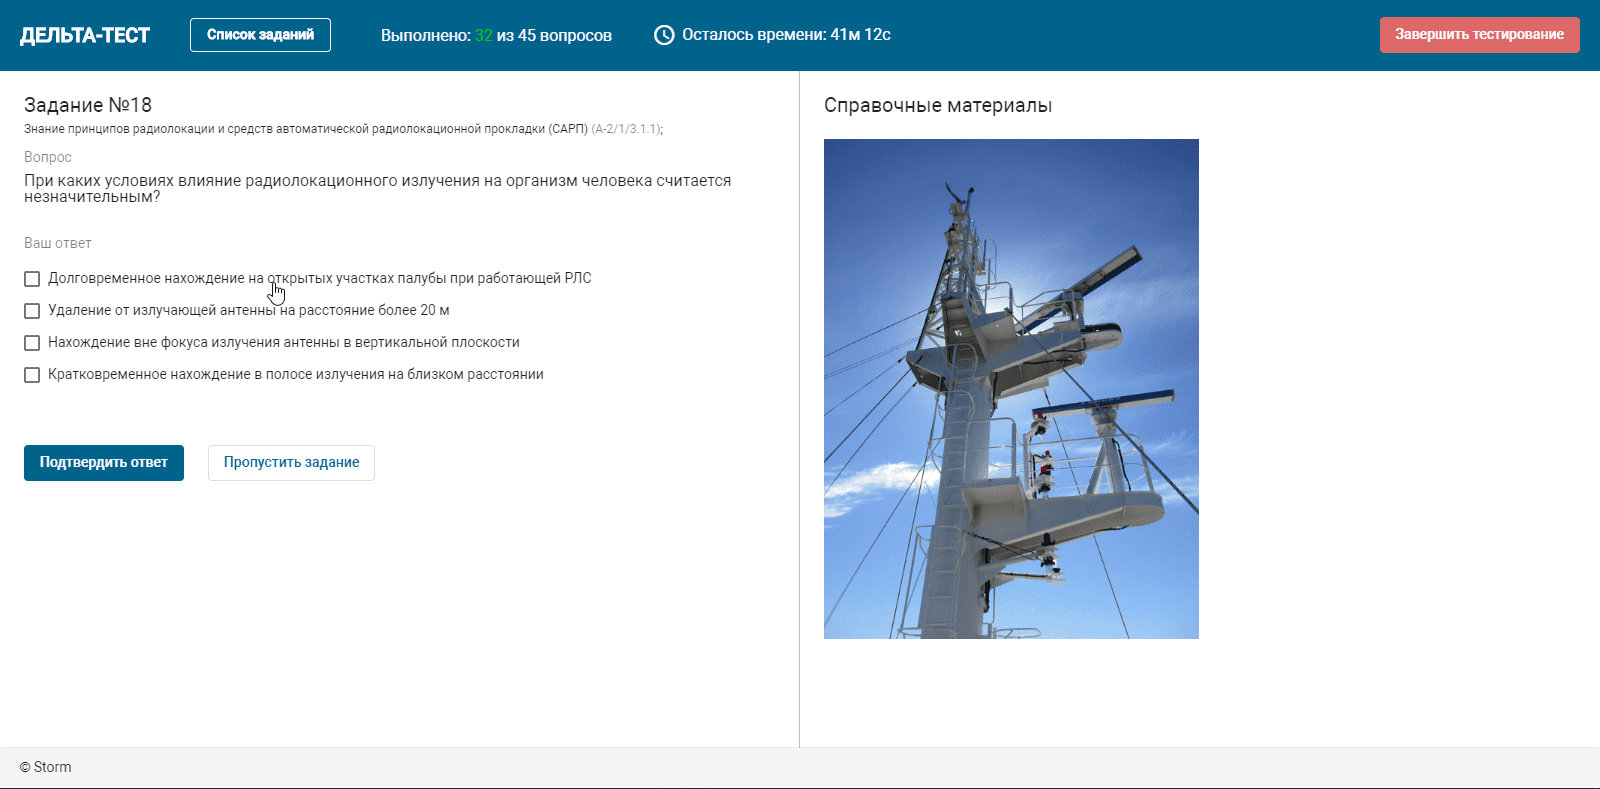Click the 'Вопрос' label
Screen dimensions: 1600x789
tap(48, 157)
